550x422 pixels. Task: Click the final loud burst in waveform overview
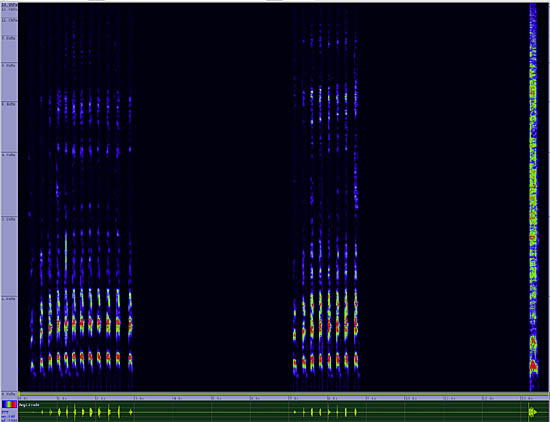pos(532,411)
